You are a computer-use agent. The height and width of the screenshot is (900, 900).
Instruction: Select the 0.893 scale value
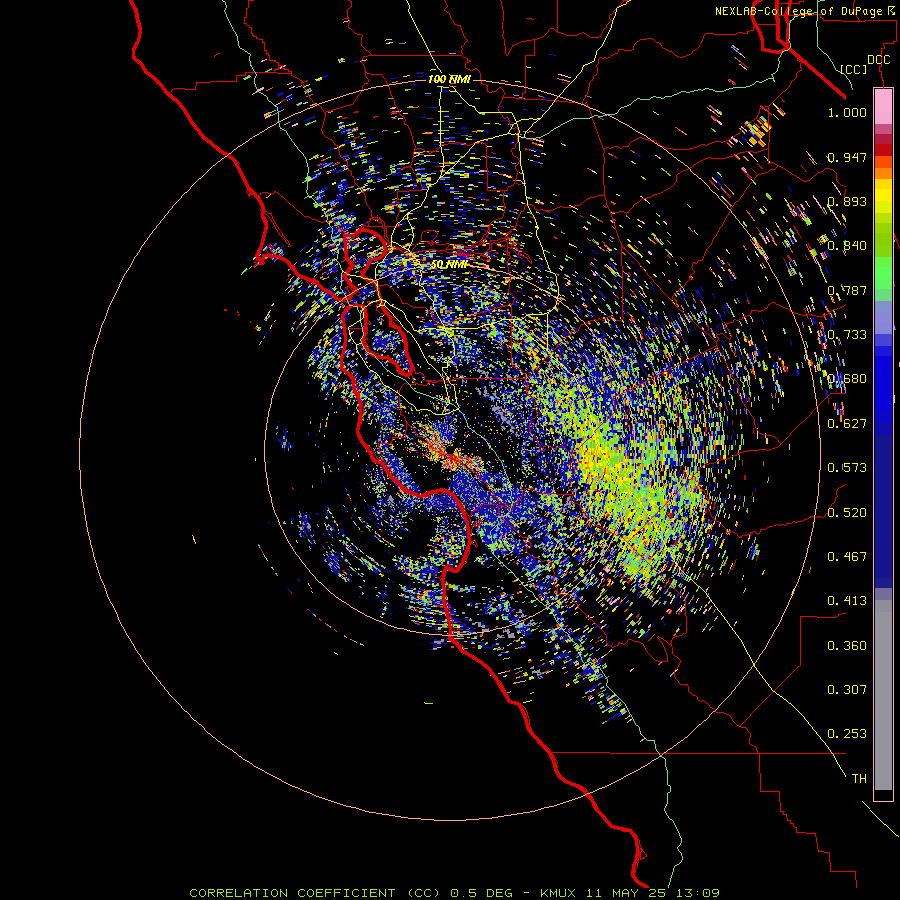847,201
